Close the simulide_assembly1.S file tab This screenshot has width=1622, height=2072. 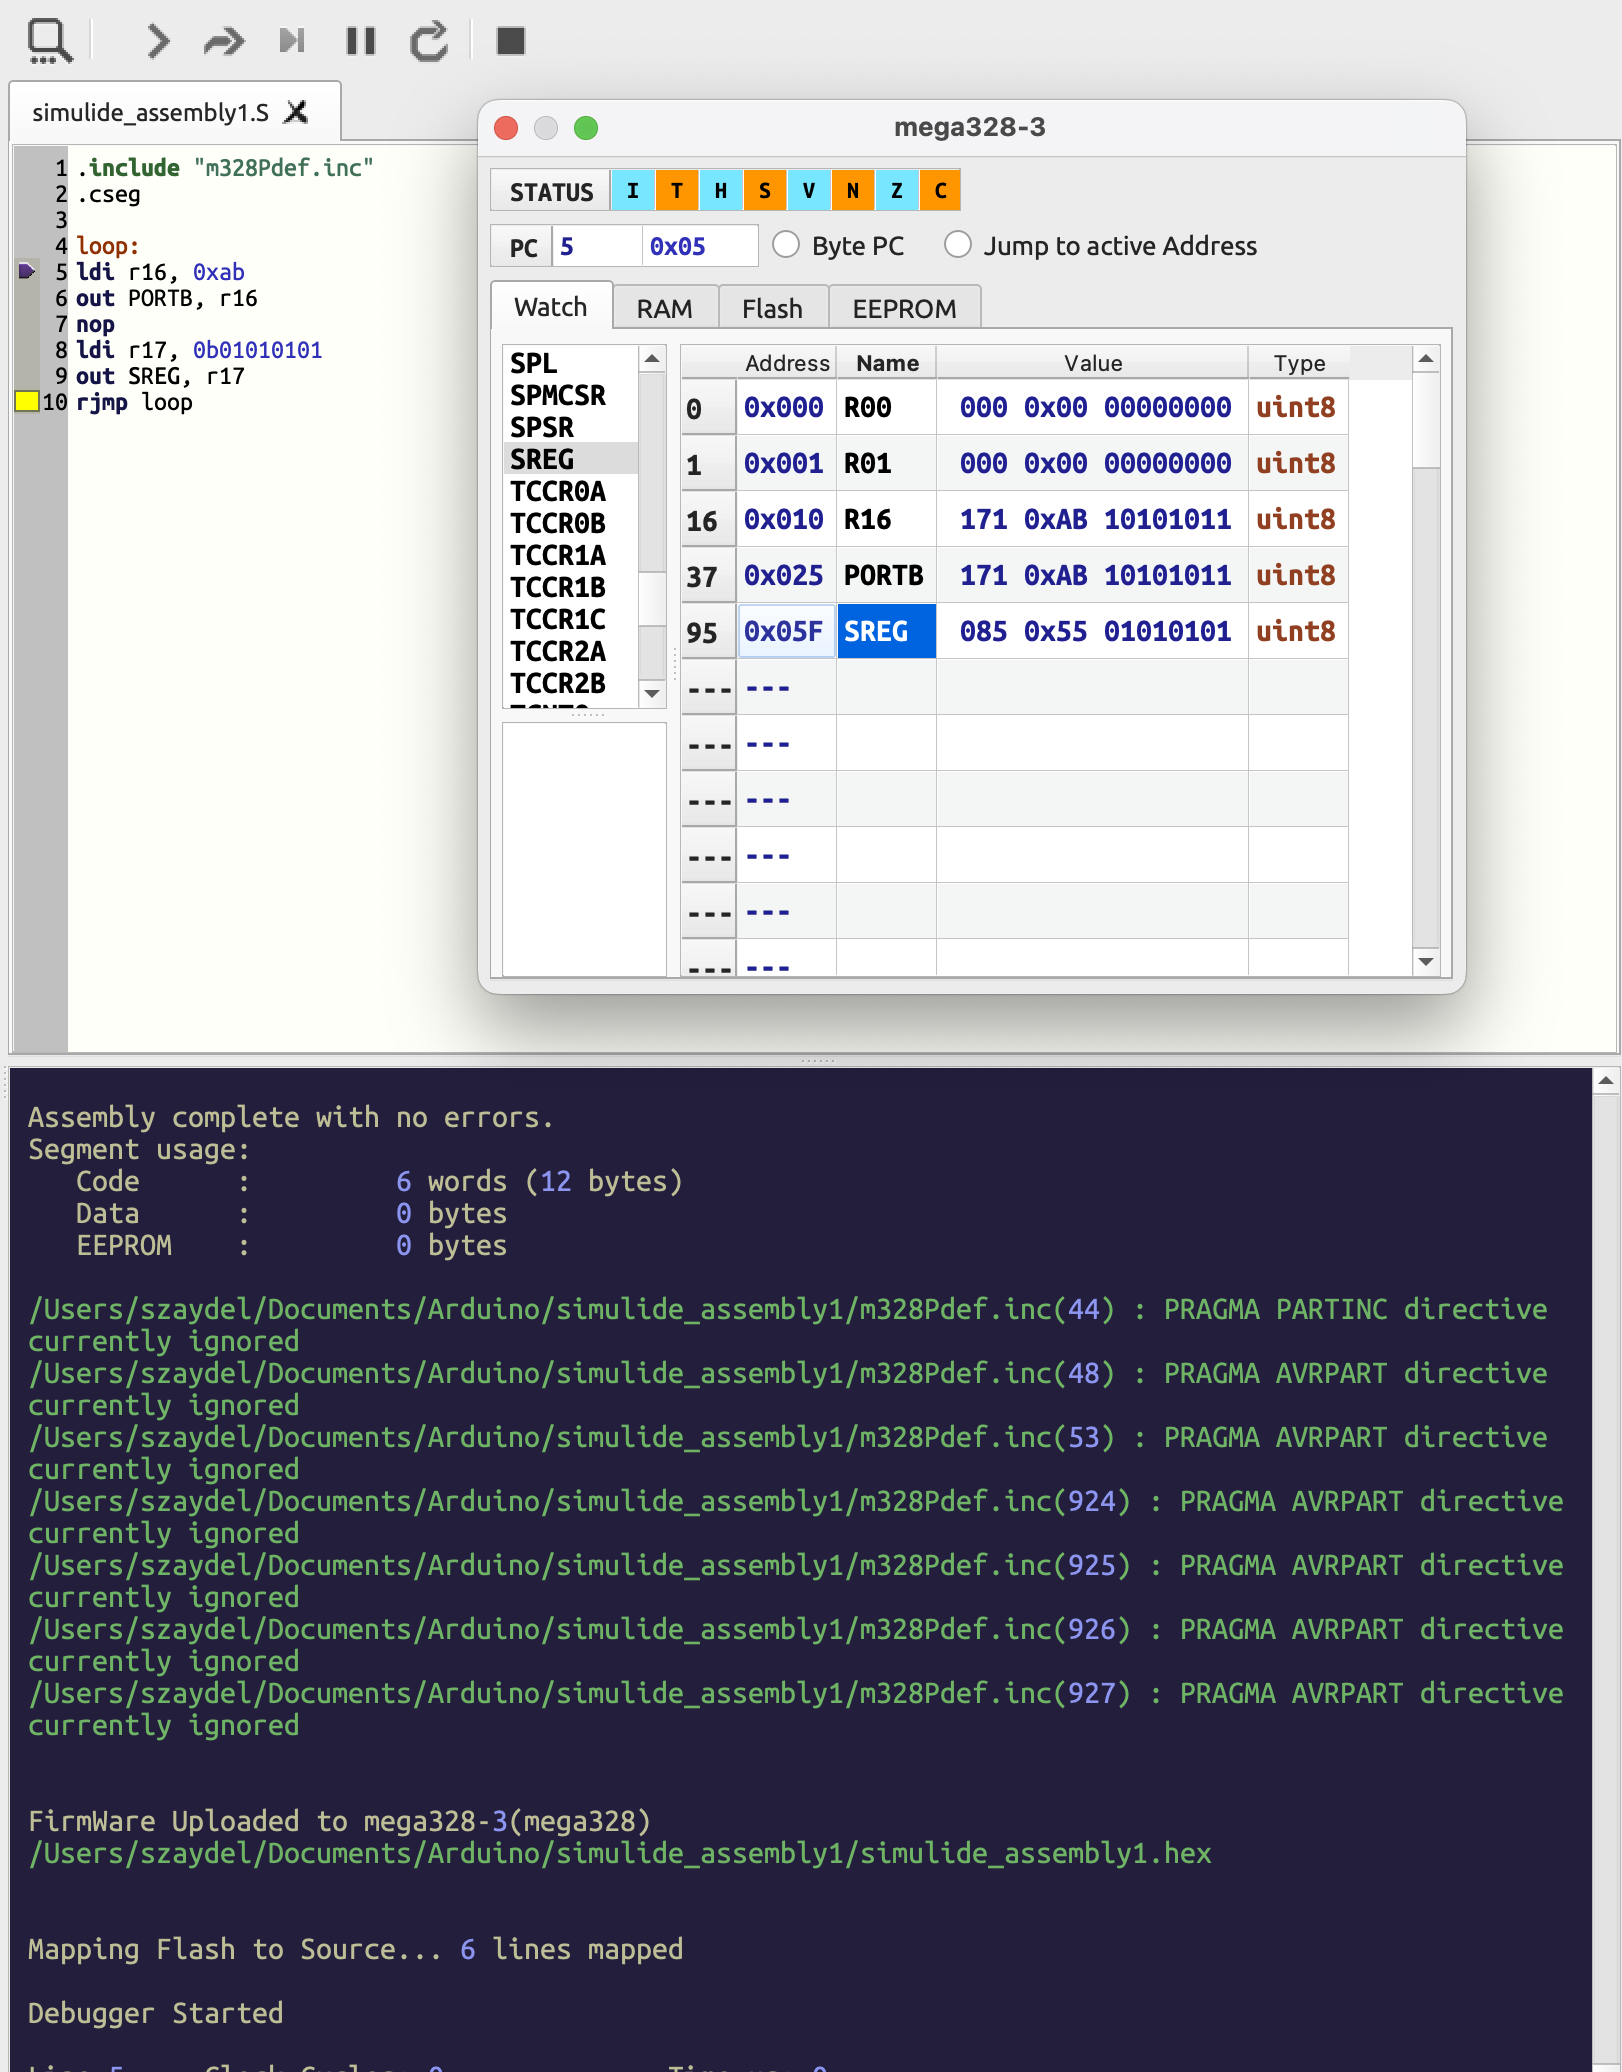tap(296, 112)
